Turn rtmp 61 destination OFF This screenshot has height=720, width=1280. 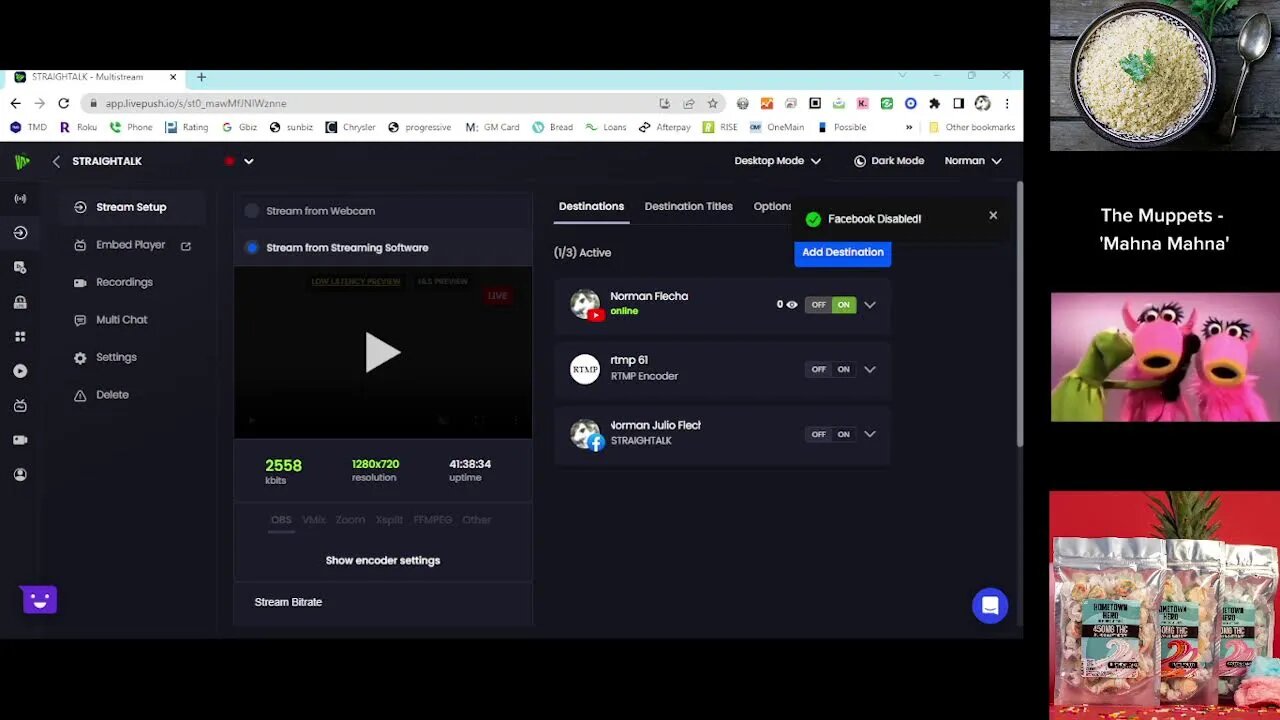click(819, 369)
